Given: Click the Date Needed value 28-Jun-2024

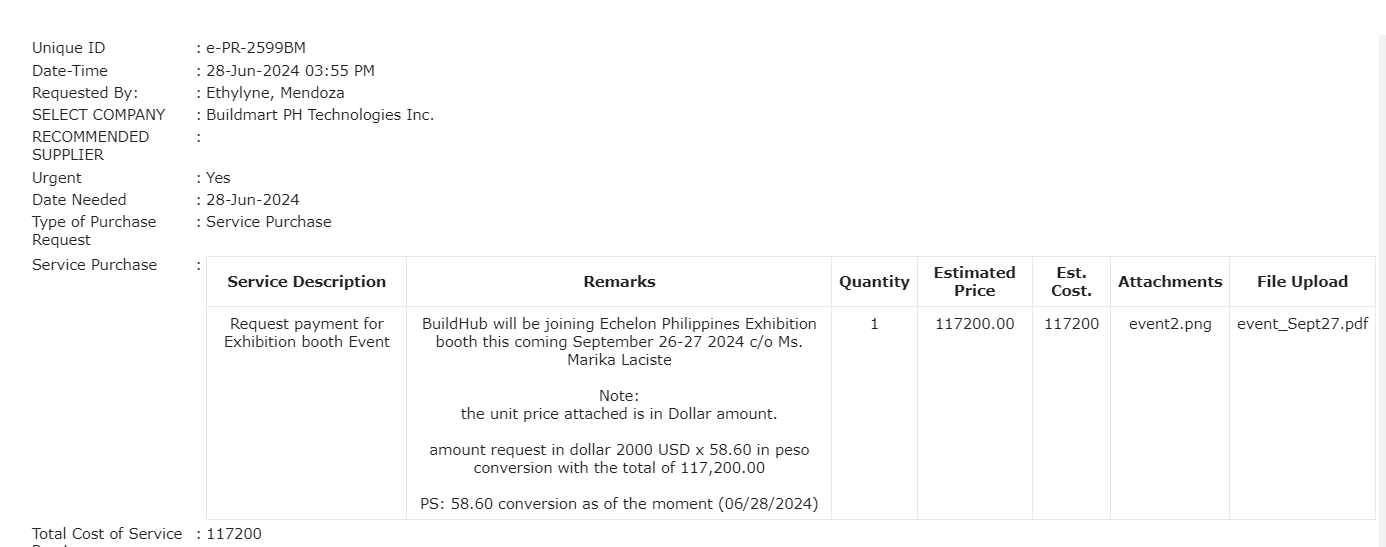Looking at the screenshot, I should pos(252,200).
